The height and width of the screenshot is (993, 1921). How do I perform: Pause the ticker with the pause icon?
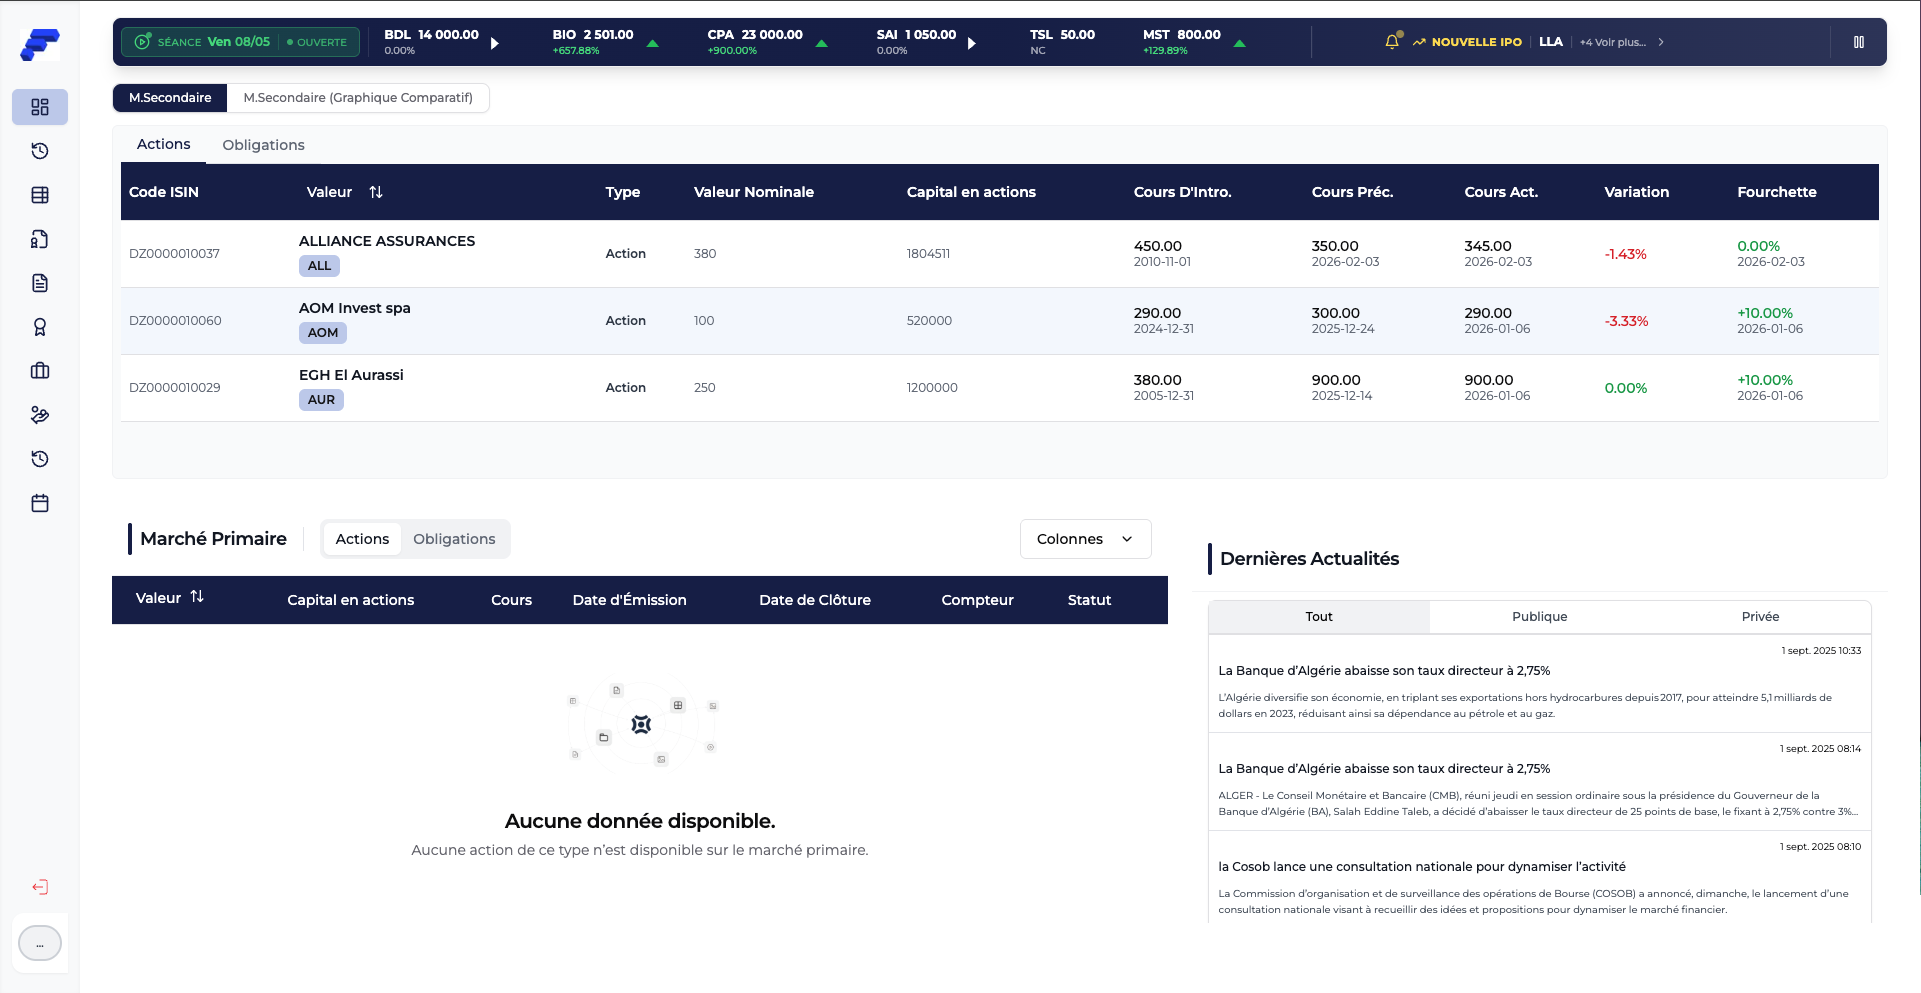pos(1859,42)
